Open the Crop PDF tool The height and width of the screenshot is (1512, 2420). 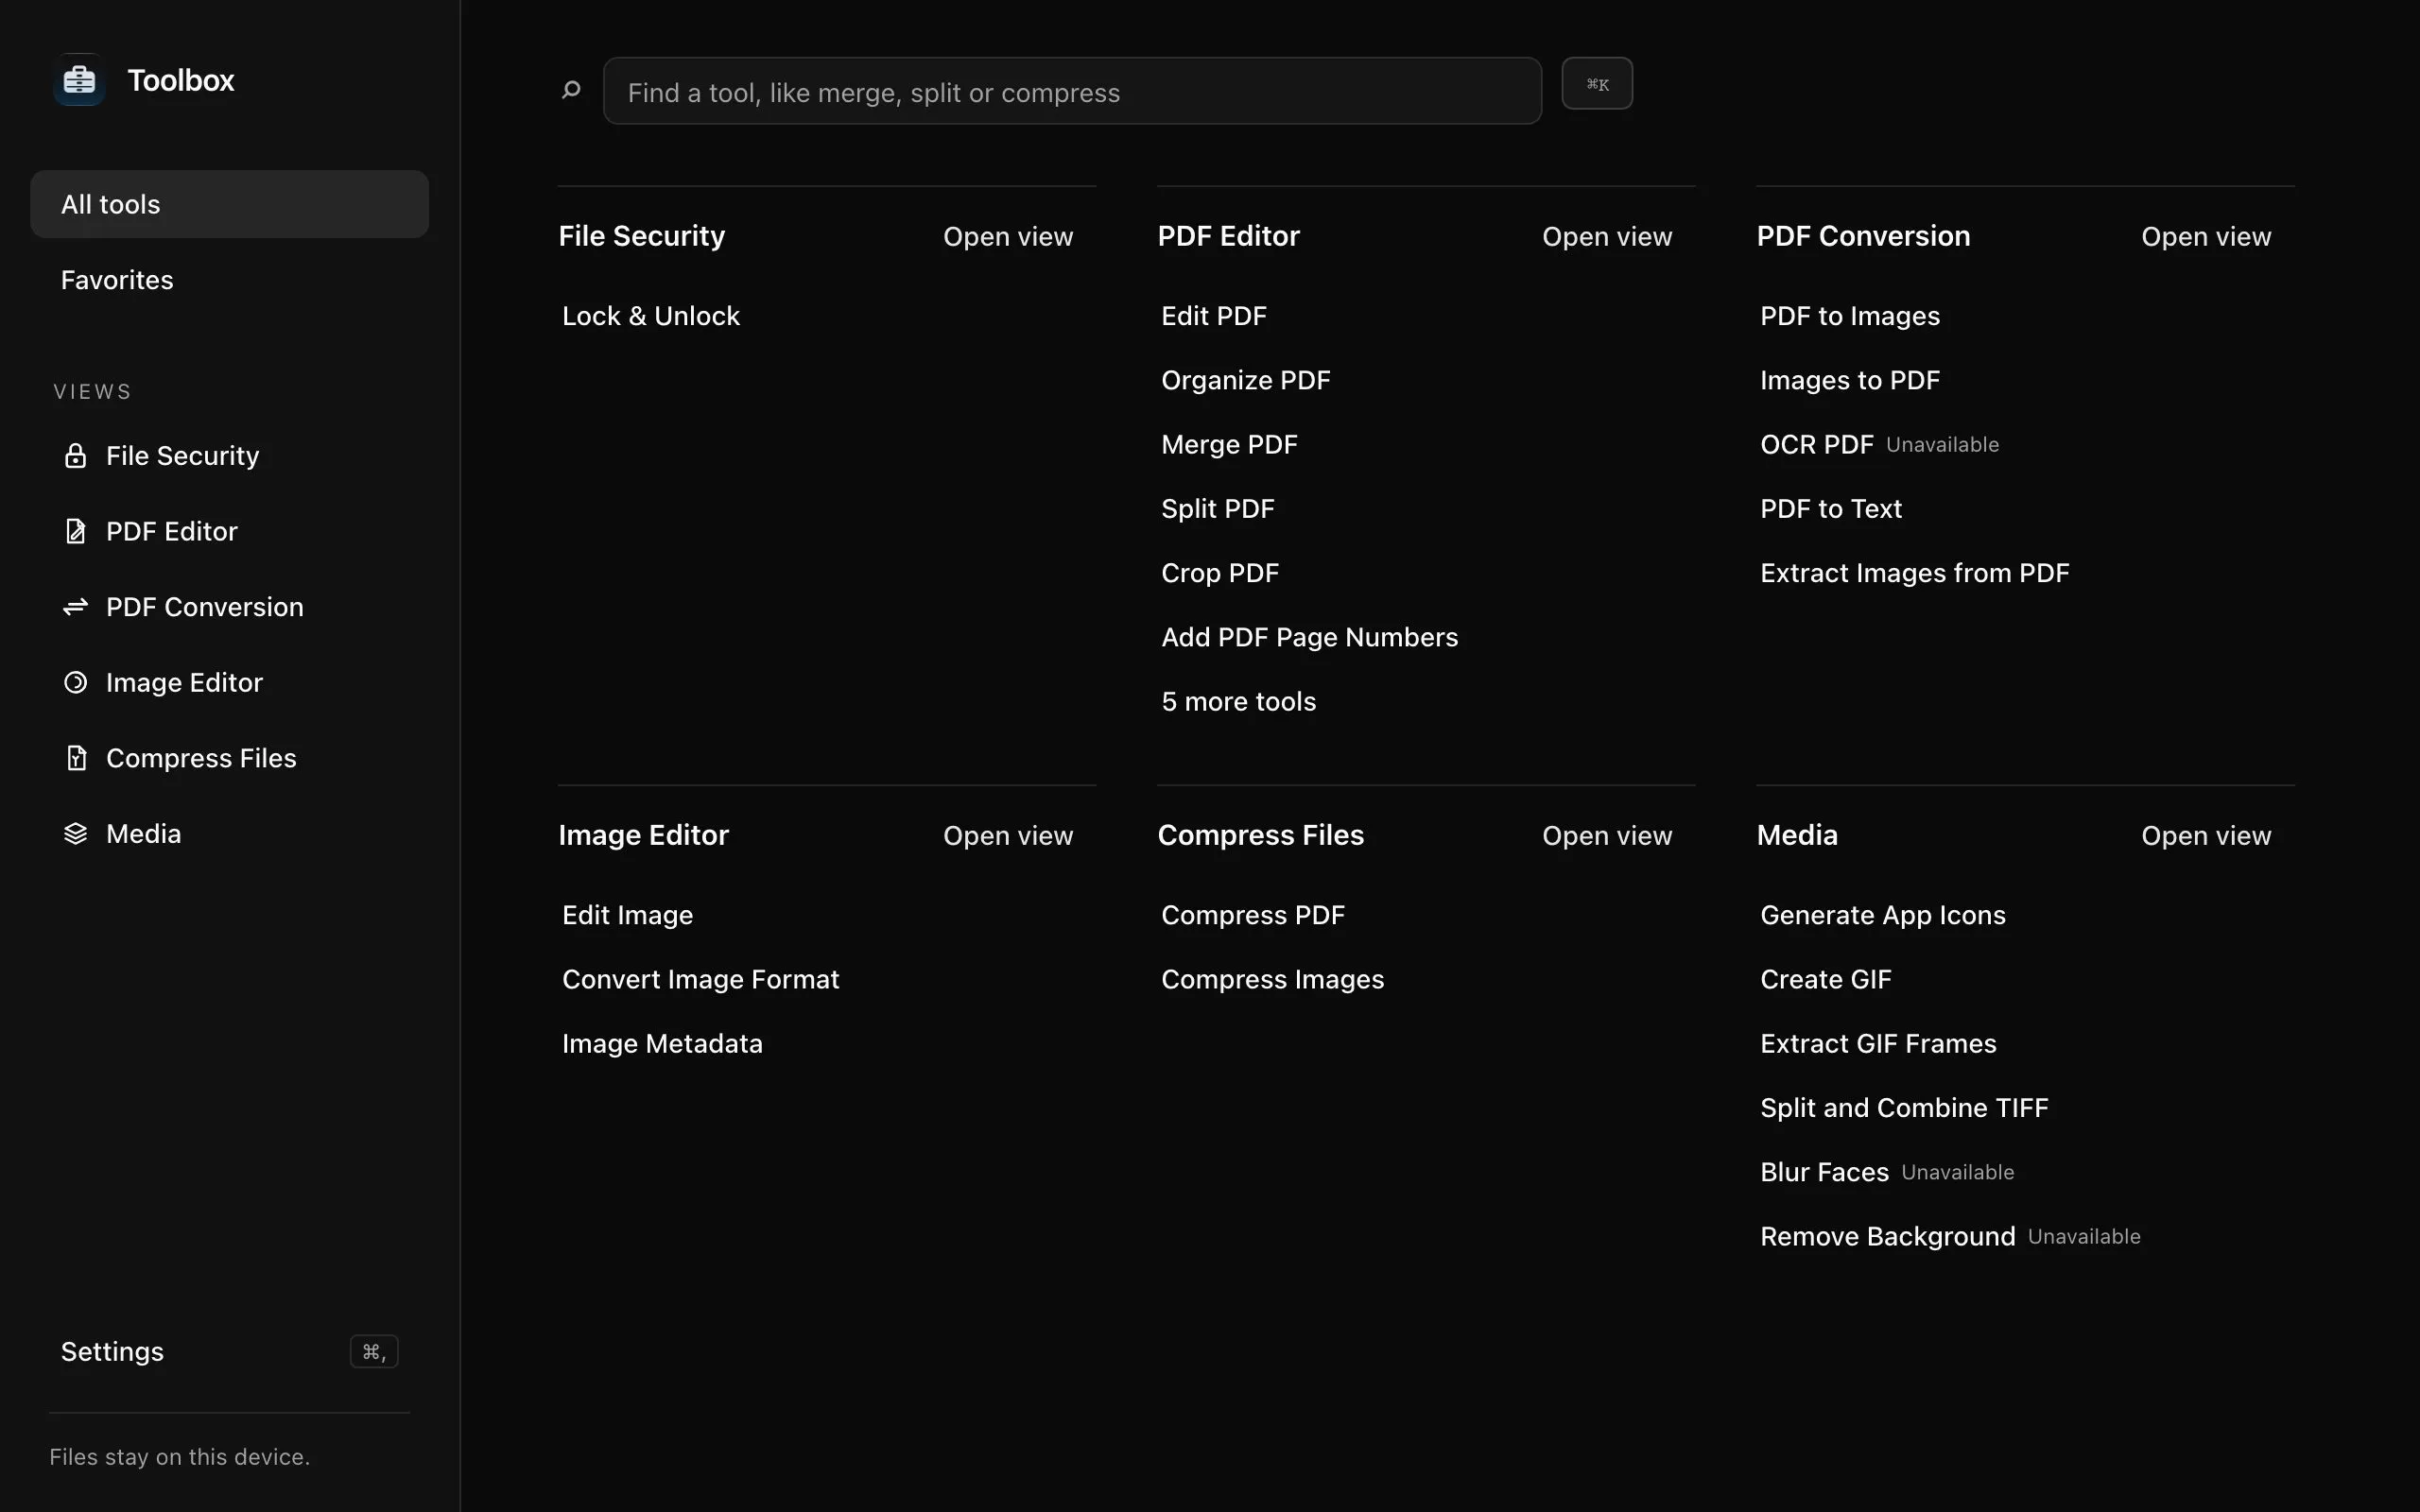tap(1220, 573)
